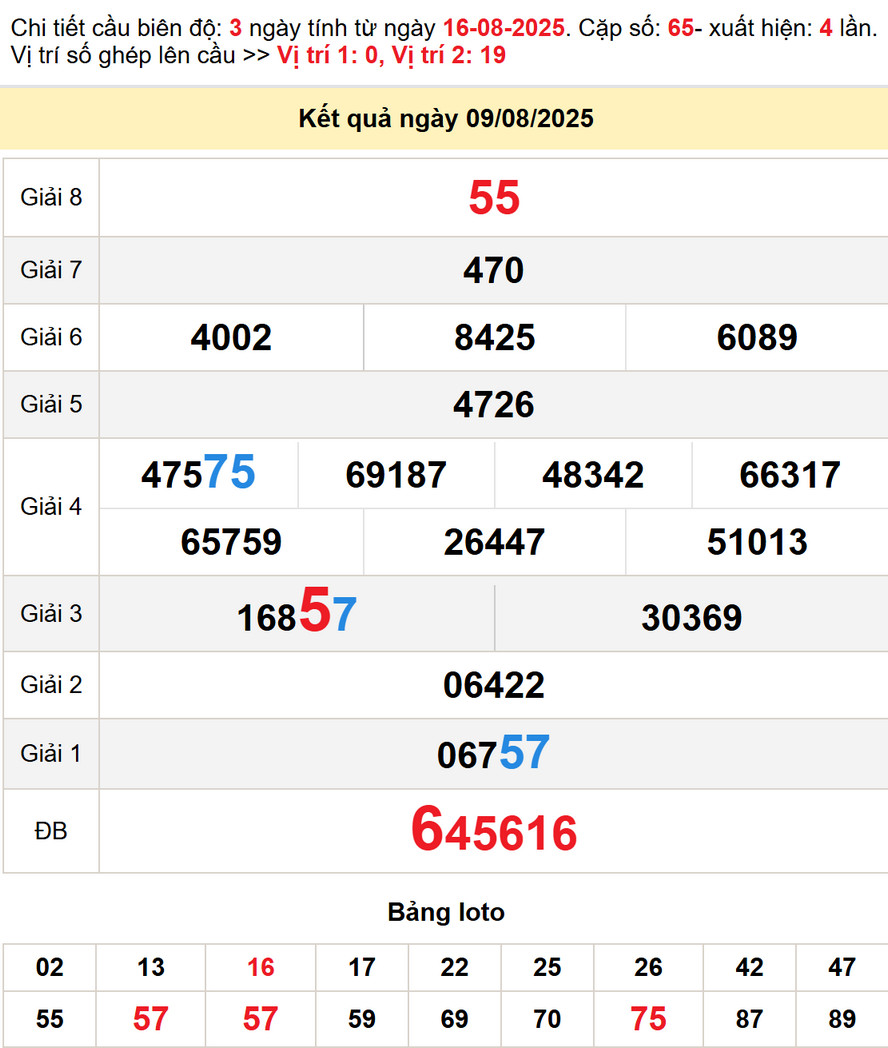Select the Giải 2 result 06422
This screenshot has height=1048, width=888.
[x=493, y=685]
